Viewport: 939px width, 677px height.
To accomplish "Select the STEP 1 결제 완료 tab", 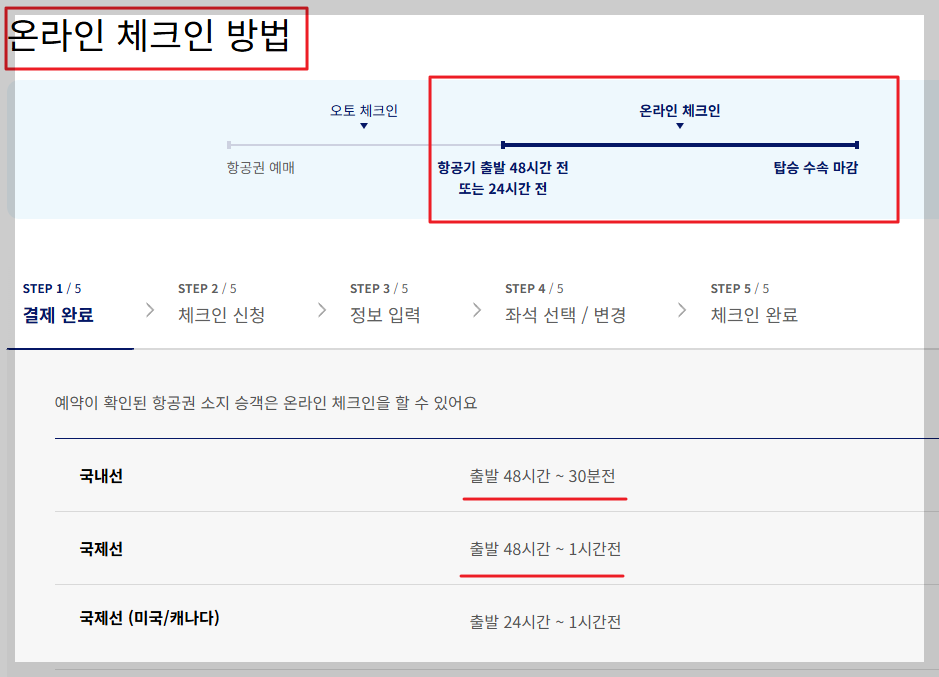I will point(58,303).
